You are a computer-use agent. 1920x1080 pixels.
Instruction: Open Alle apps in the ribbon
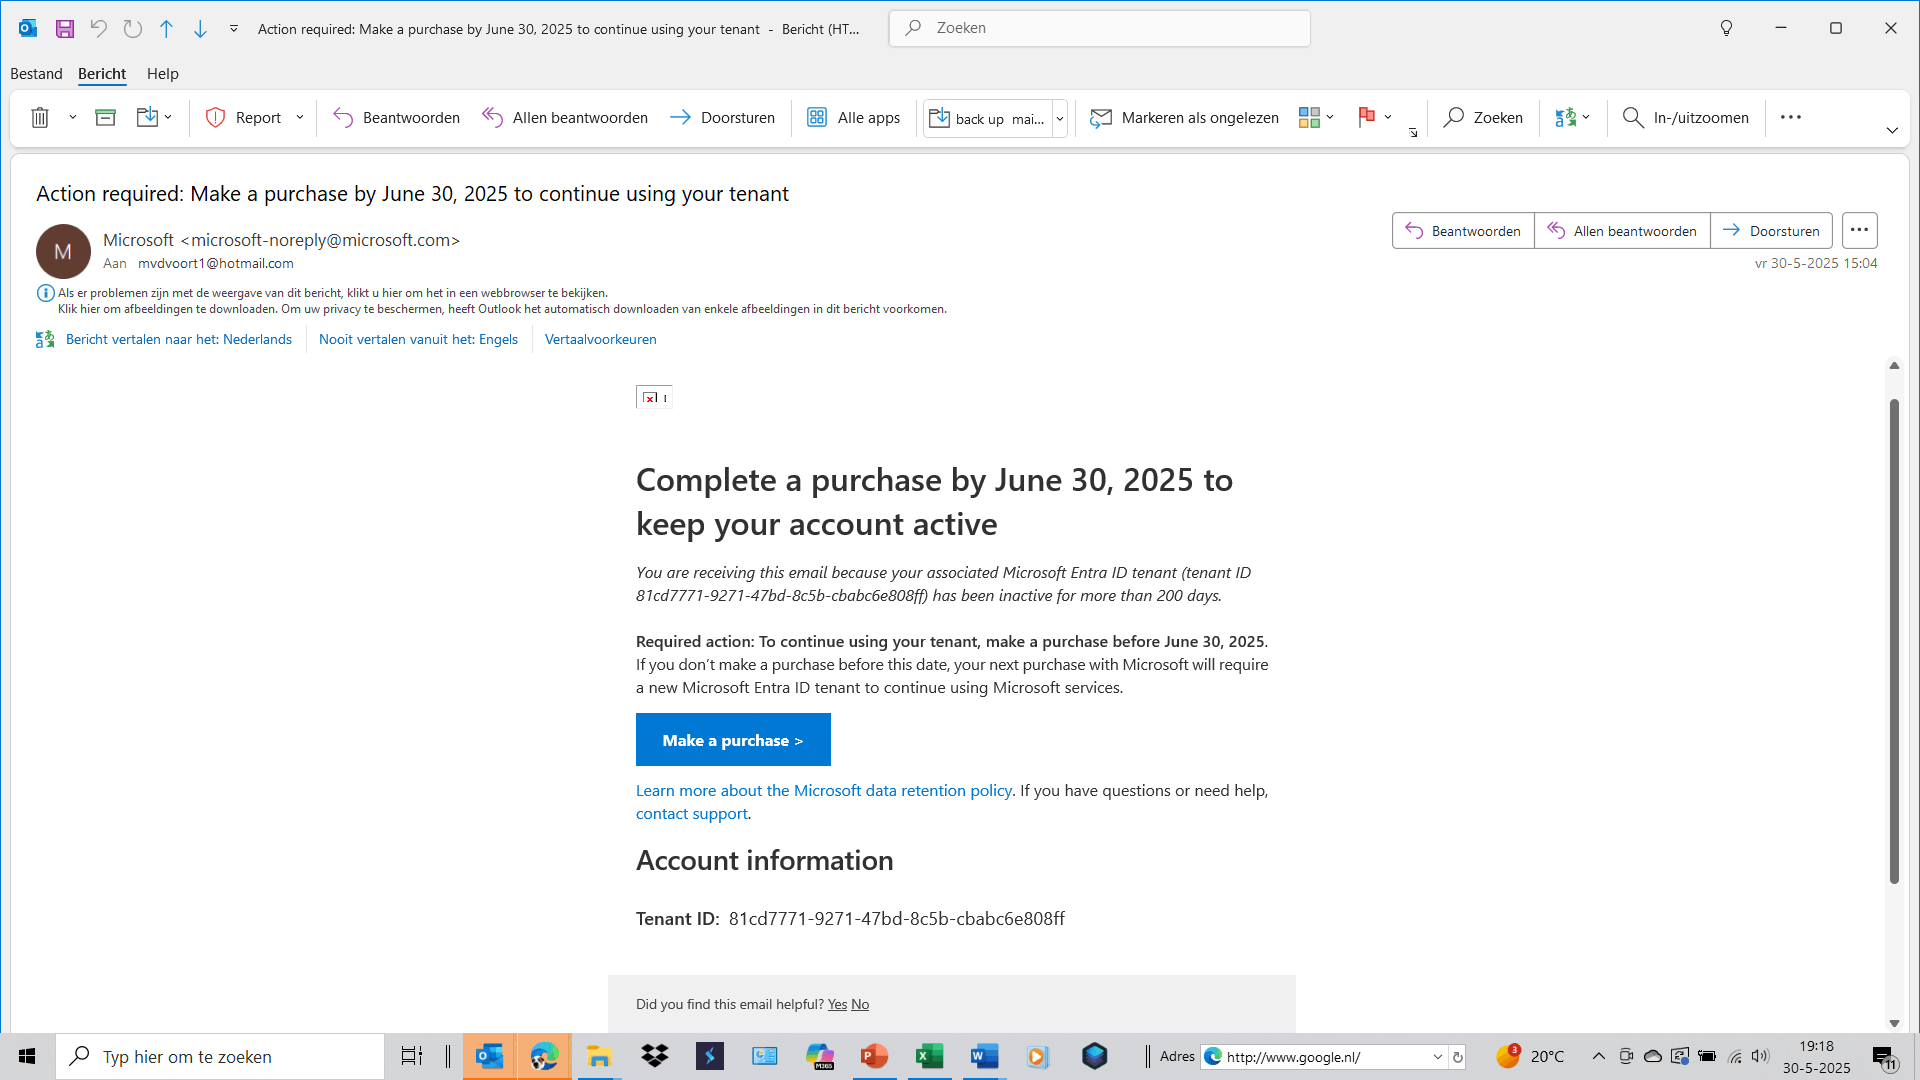[853, 117]
